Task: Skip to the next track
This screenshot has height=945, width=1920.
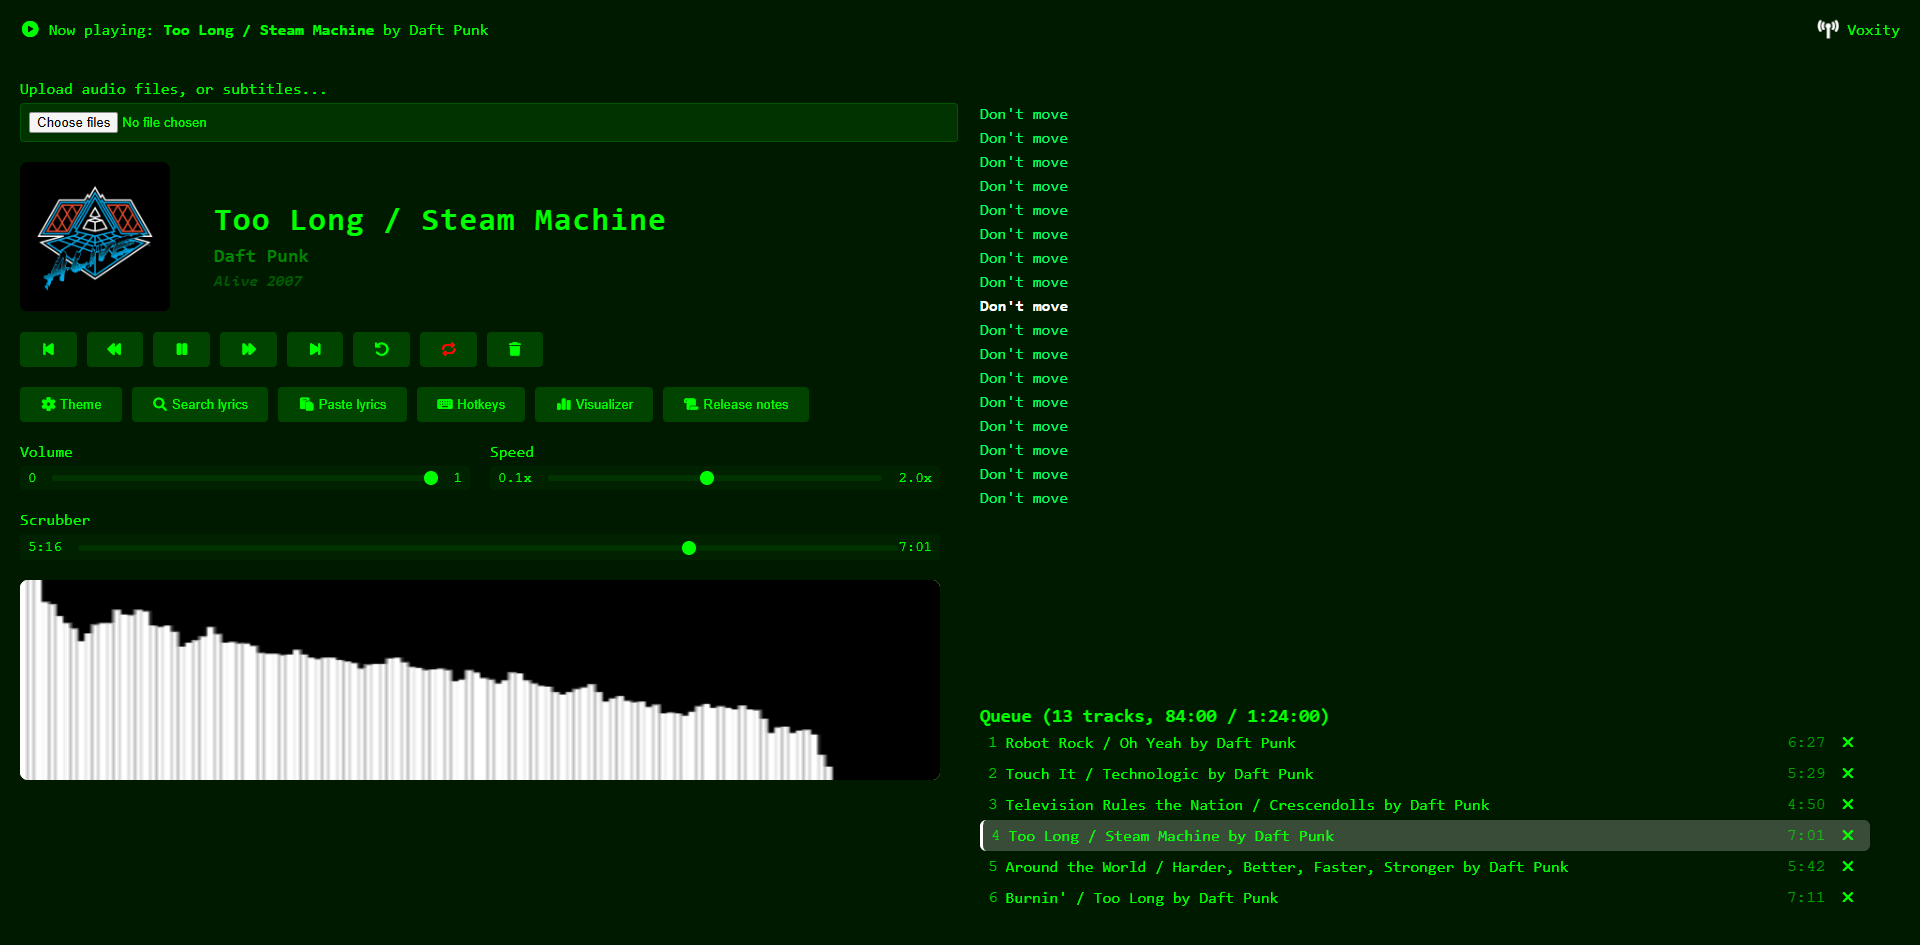Action: pos(315,349)
